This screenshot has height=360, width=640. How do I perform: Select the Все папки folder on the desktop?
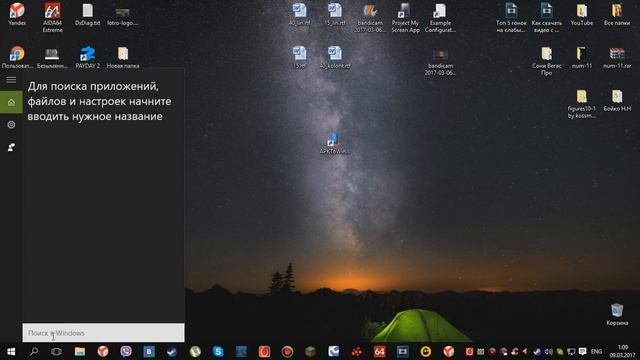point(617,14)
